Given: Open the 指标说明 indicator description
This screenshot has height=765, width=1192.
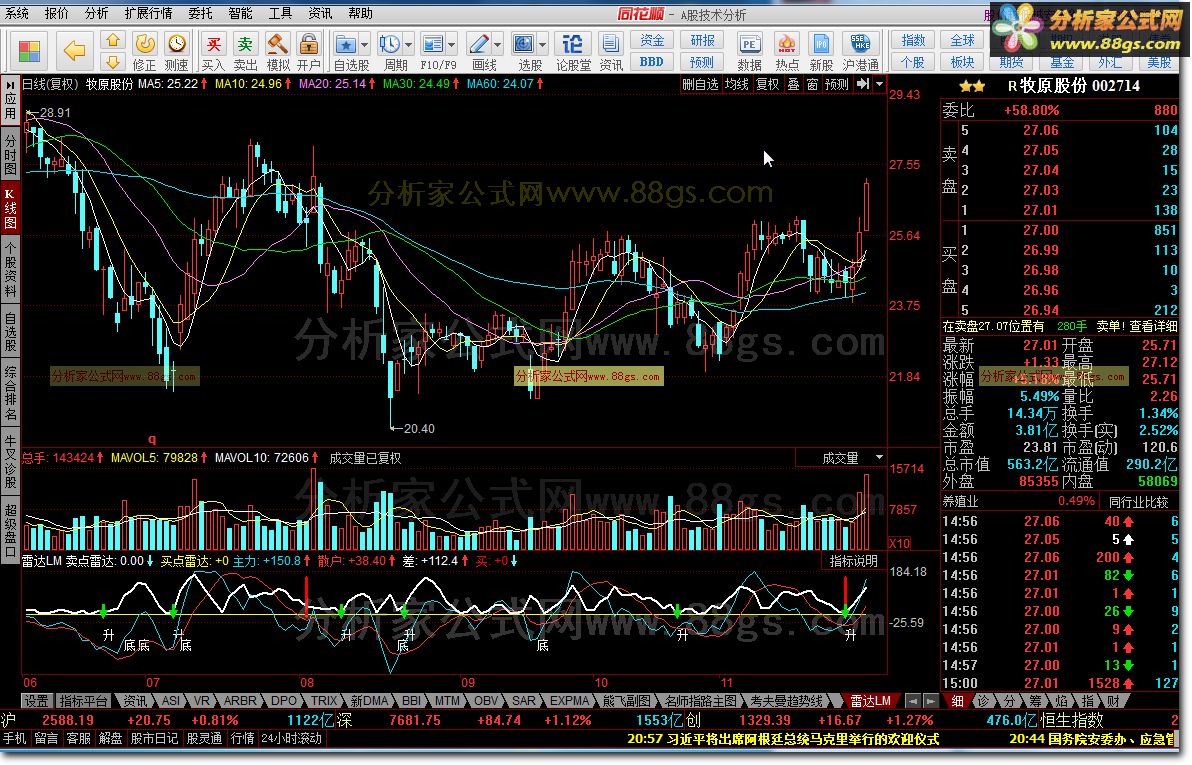Looking at the screenshot, I should 853,561.
